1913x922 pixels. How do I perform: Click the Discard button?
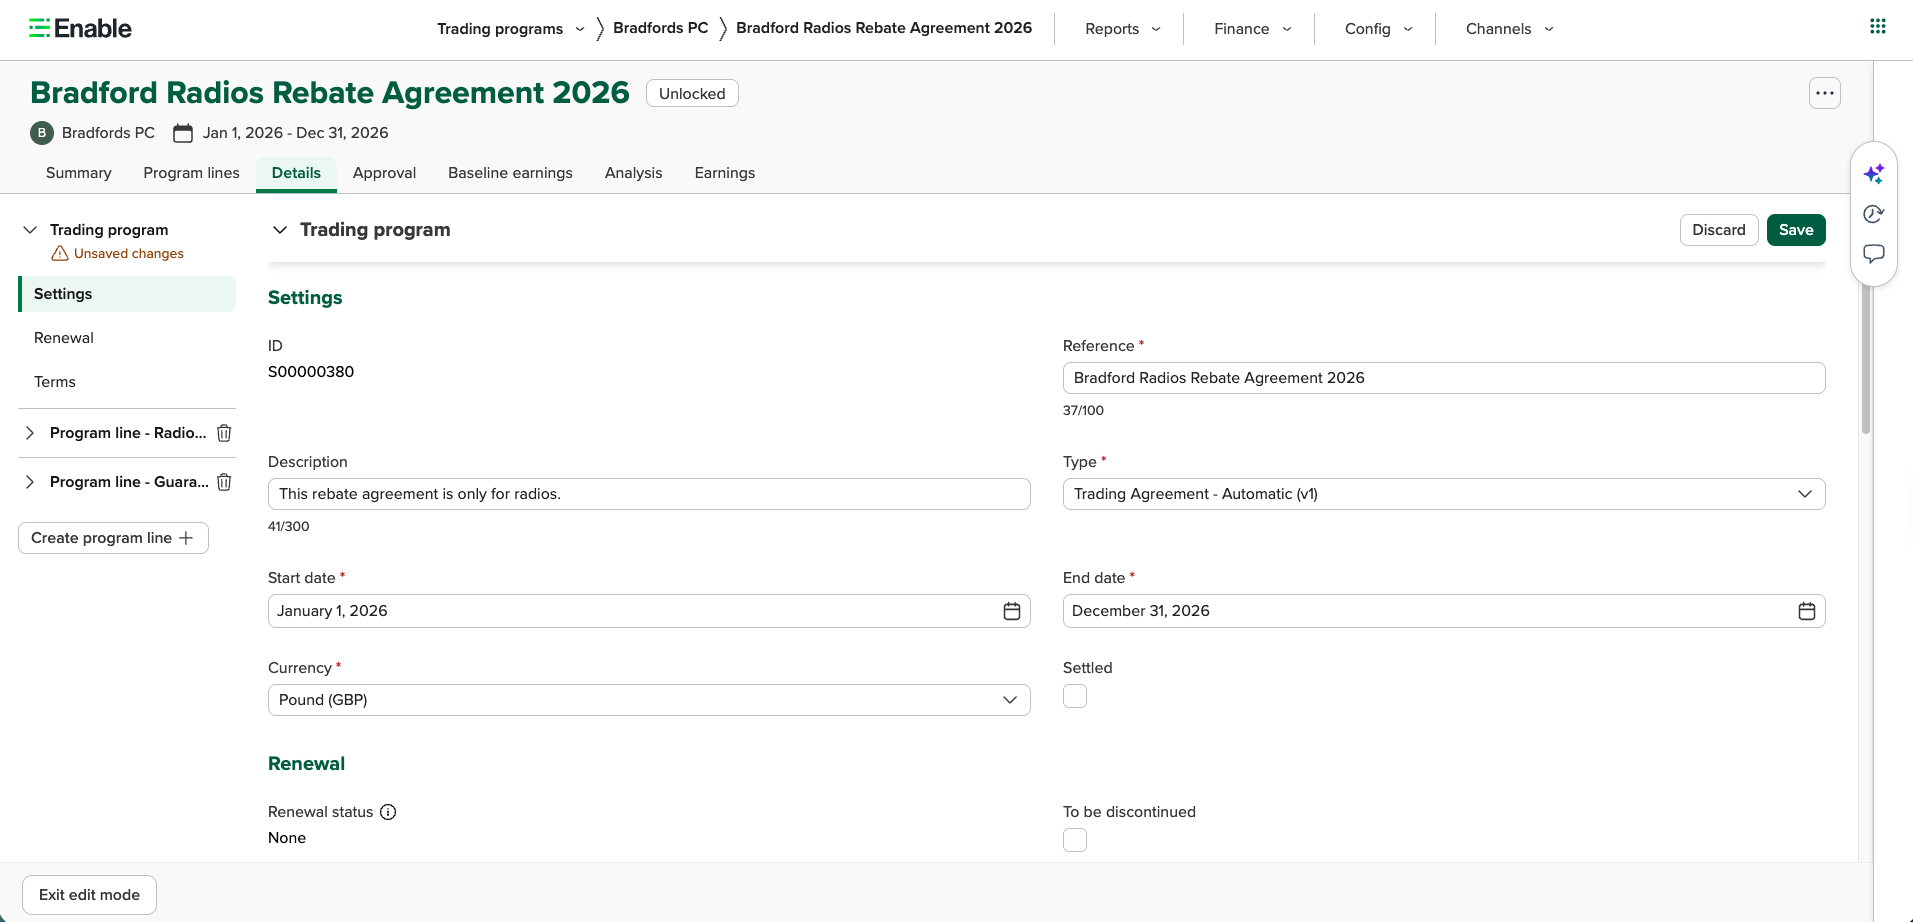1719,230
